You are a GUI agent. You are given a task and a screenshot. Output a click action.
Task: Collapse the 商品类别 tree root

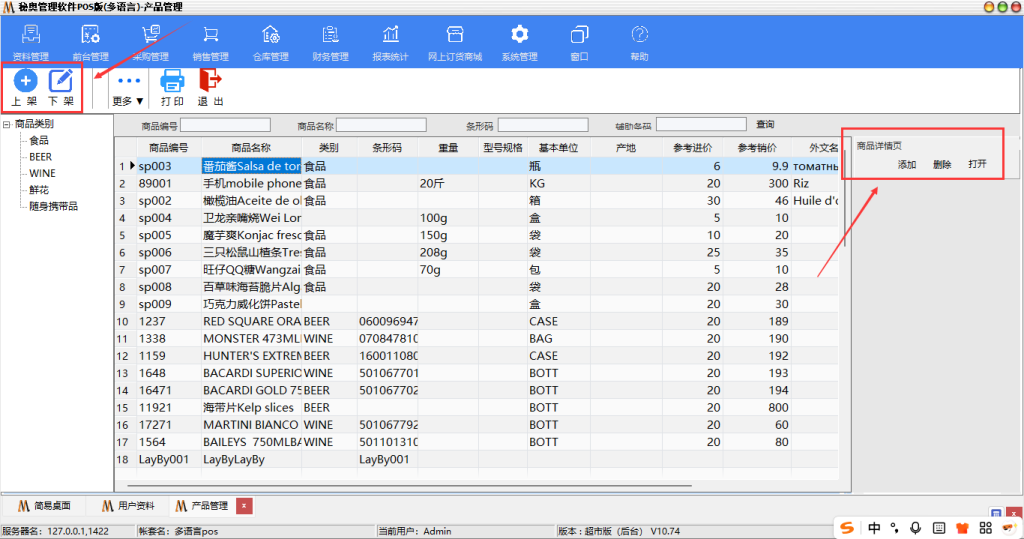click(8, 125)
